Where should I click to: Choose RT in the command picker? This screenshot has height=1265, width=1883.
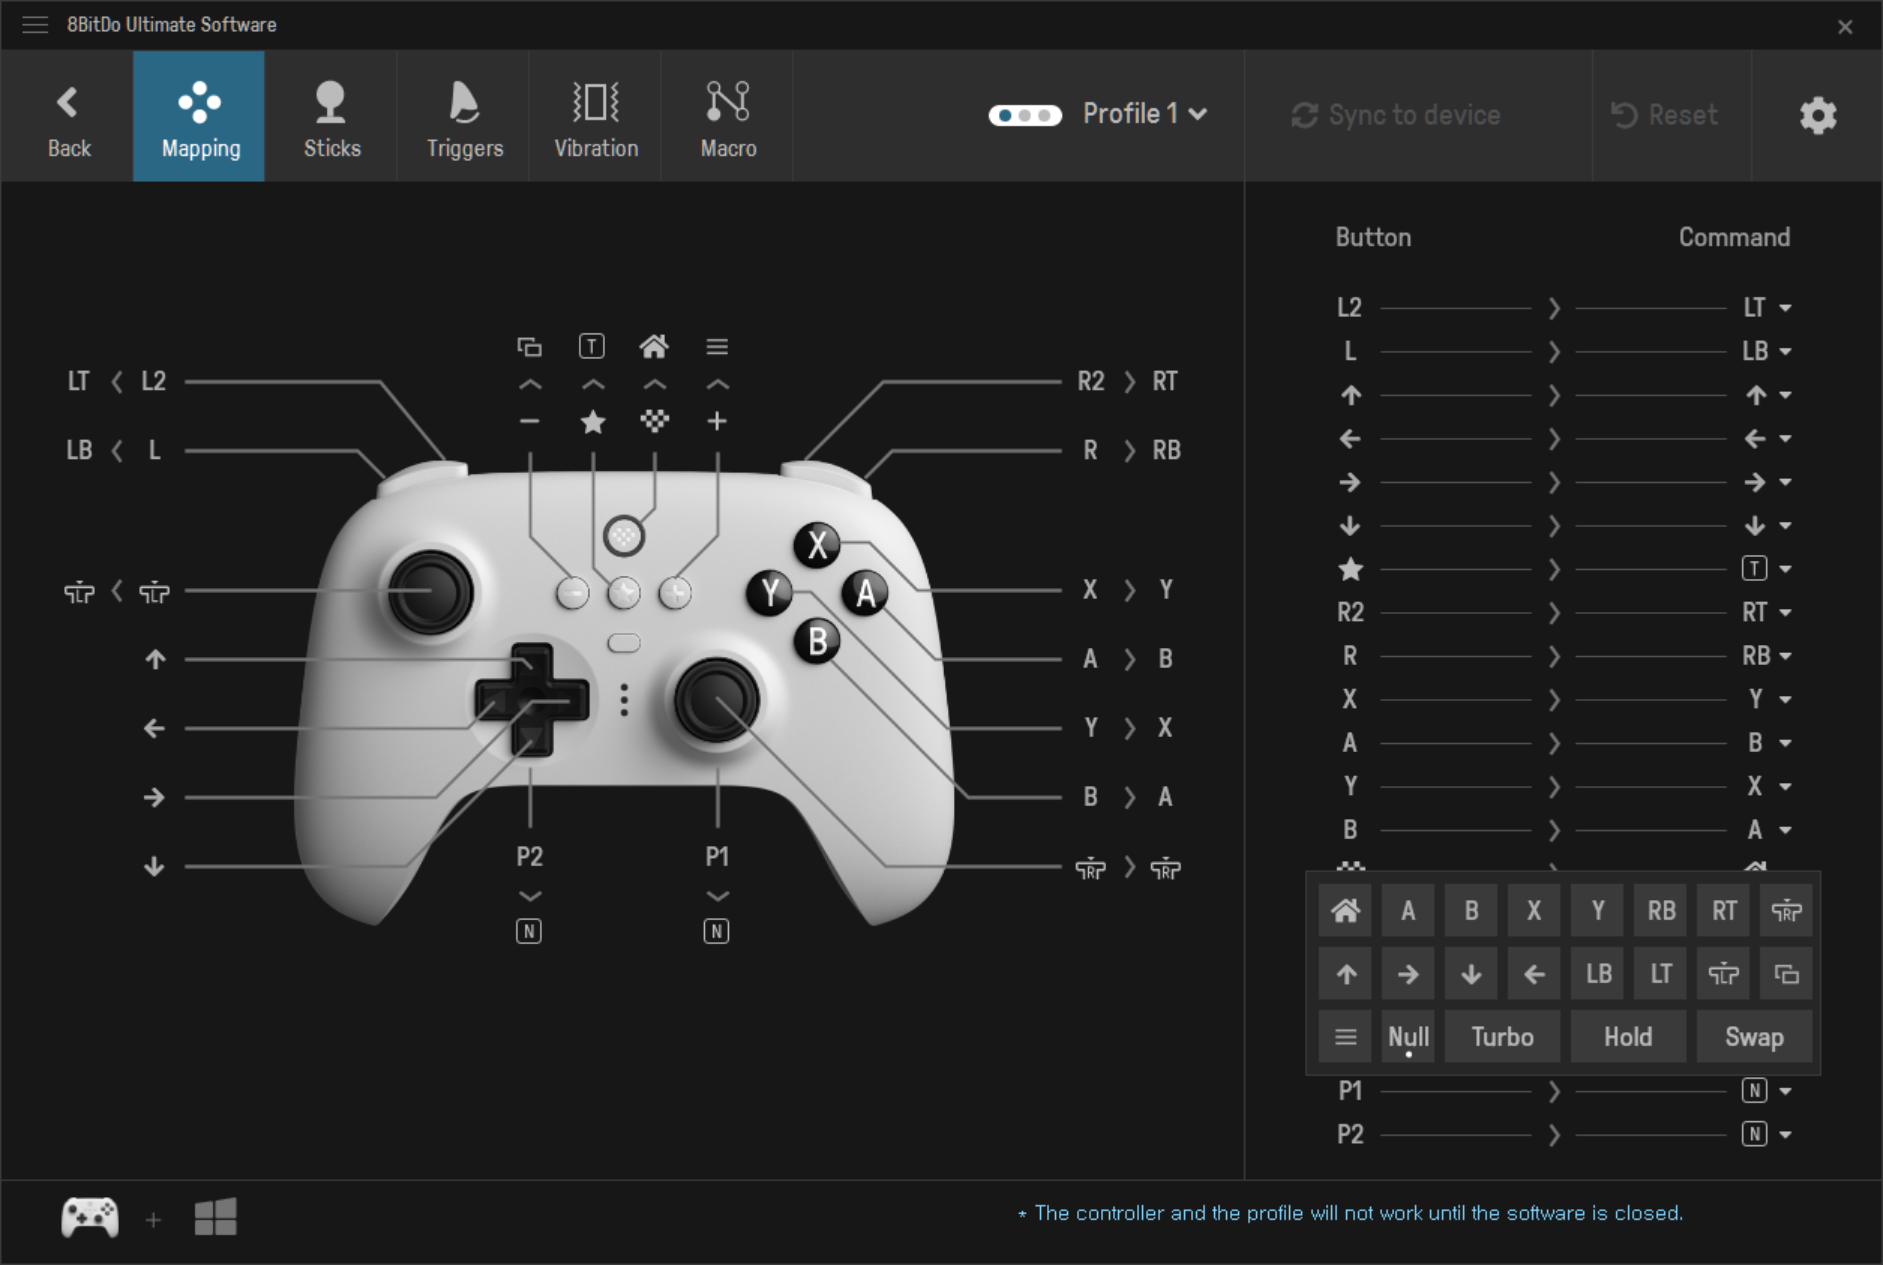tap(1724, 911)
